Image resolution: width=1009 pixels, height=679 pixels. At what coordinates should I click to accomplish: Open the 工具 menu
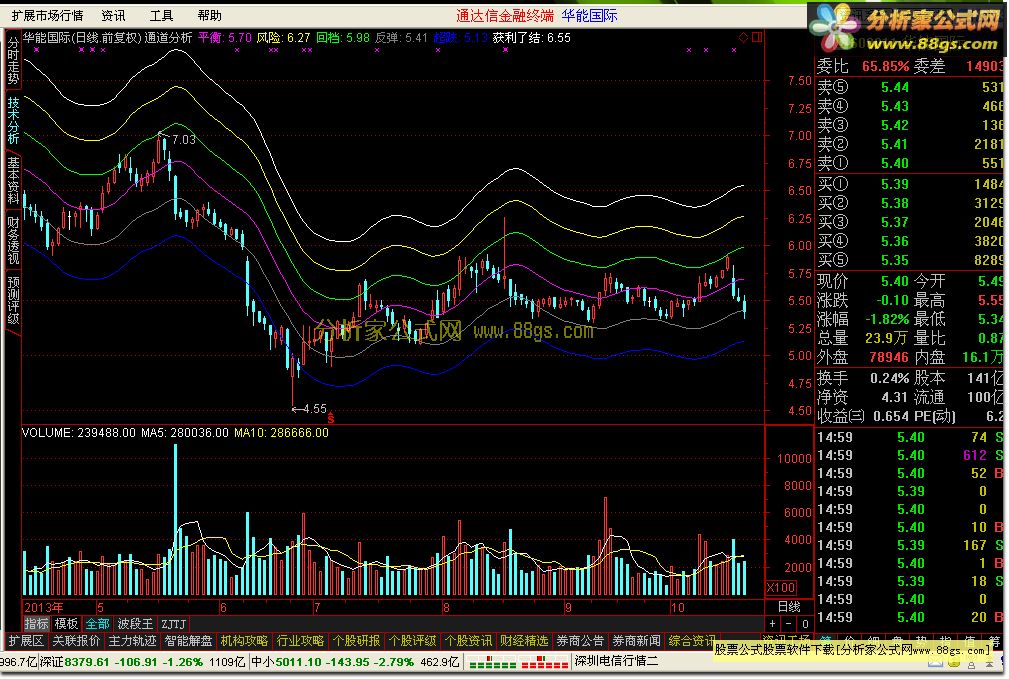pyautogui.click(x=162, y=15)
